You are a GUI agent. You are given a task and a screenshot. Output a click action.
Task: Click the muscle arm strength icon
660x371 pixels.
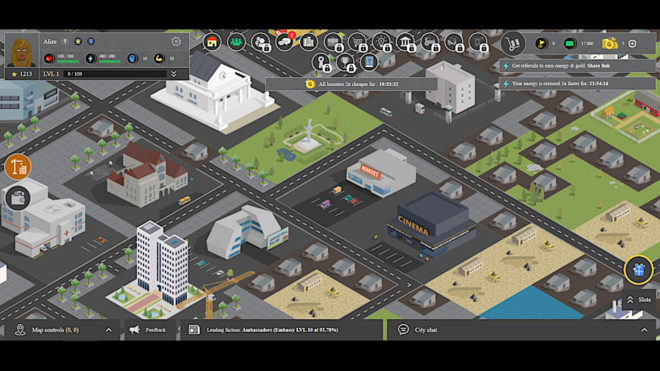pyautogui.click(x=159, y=59)
